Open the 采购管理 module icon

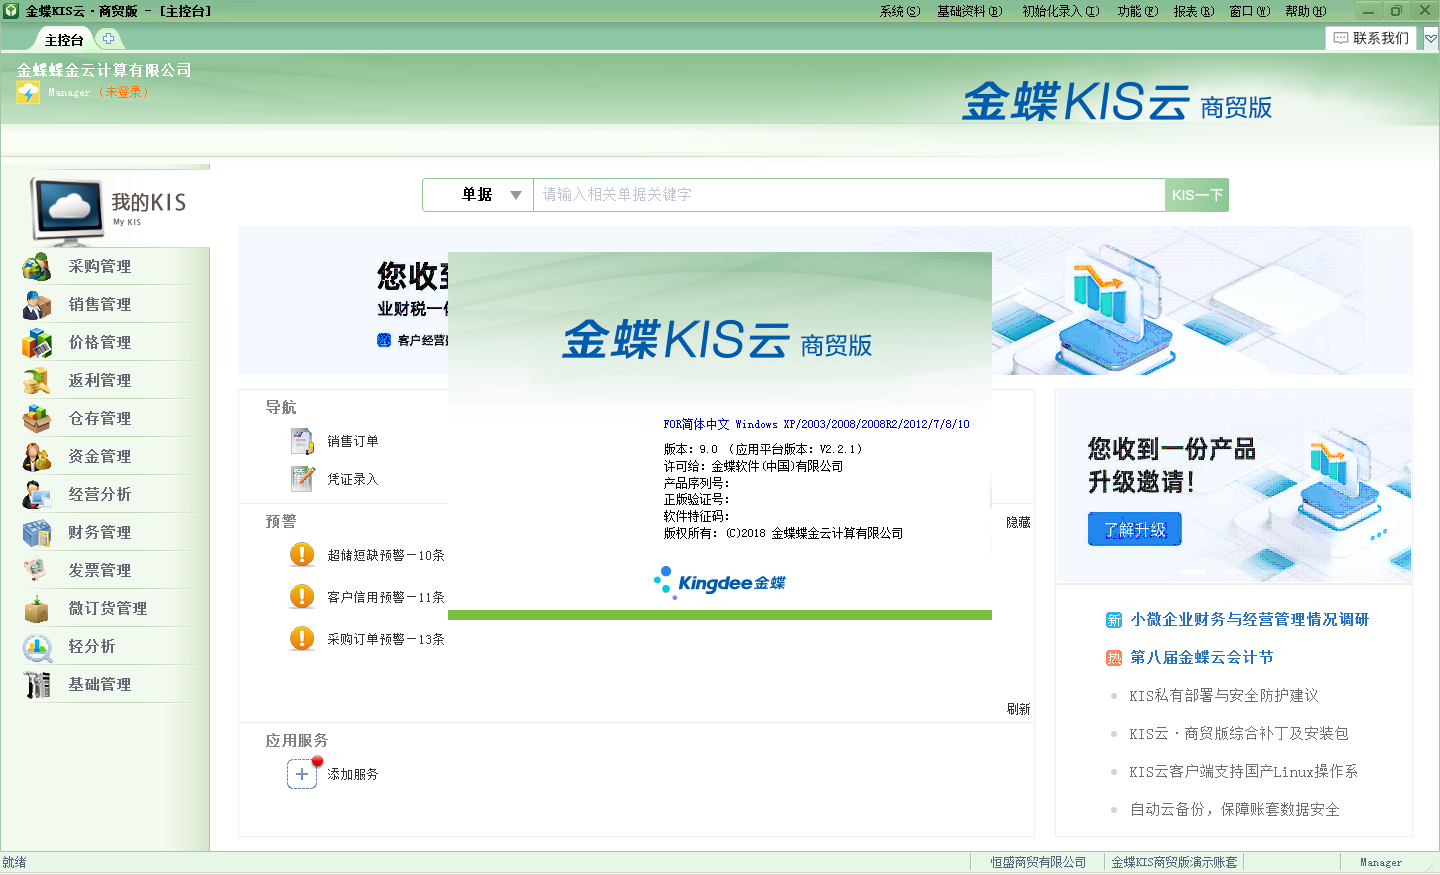click(37, 267)
